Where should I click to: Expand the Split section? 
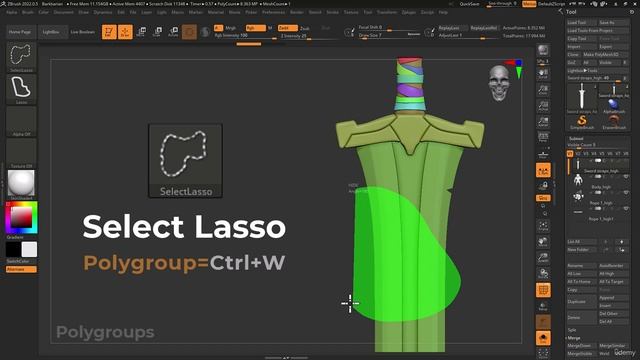tap(572, 330)
